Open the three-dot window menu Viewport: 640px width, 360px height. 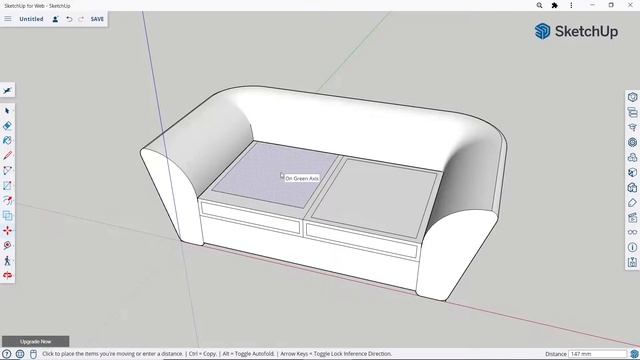[571, 5]
